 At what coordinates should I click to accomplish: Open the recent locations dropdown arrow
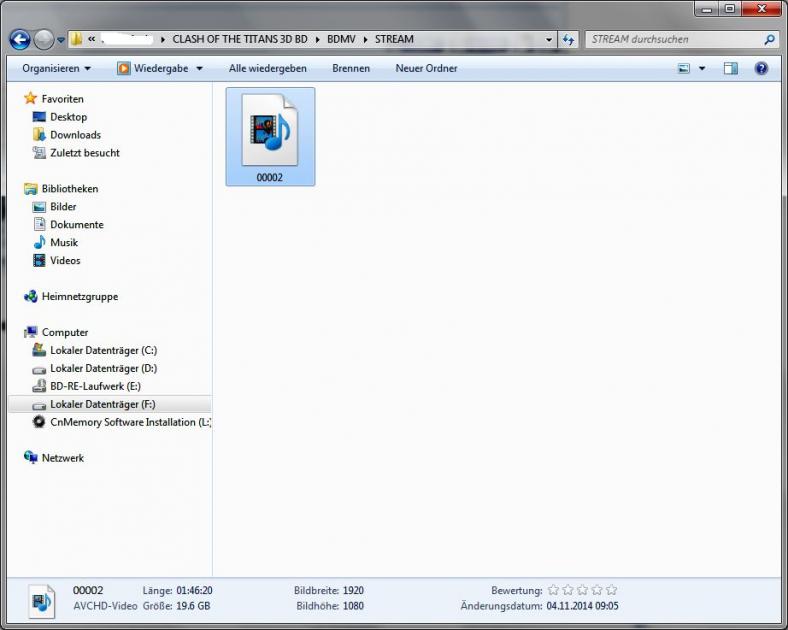[61, 40]
